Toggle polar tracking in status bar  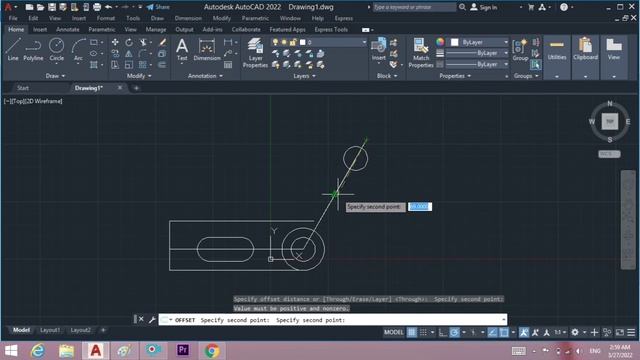[454, 332]
